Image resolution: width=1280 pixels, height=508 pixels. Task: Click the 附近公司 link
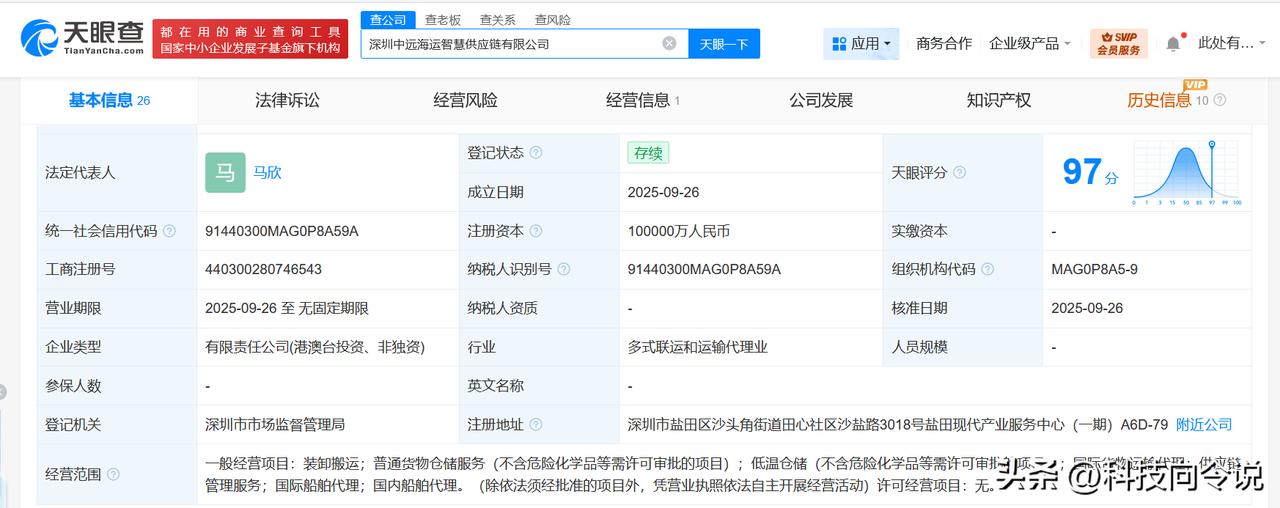click(1204, 424)
